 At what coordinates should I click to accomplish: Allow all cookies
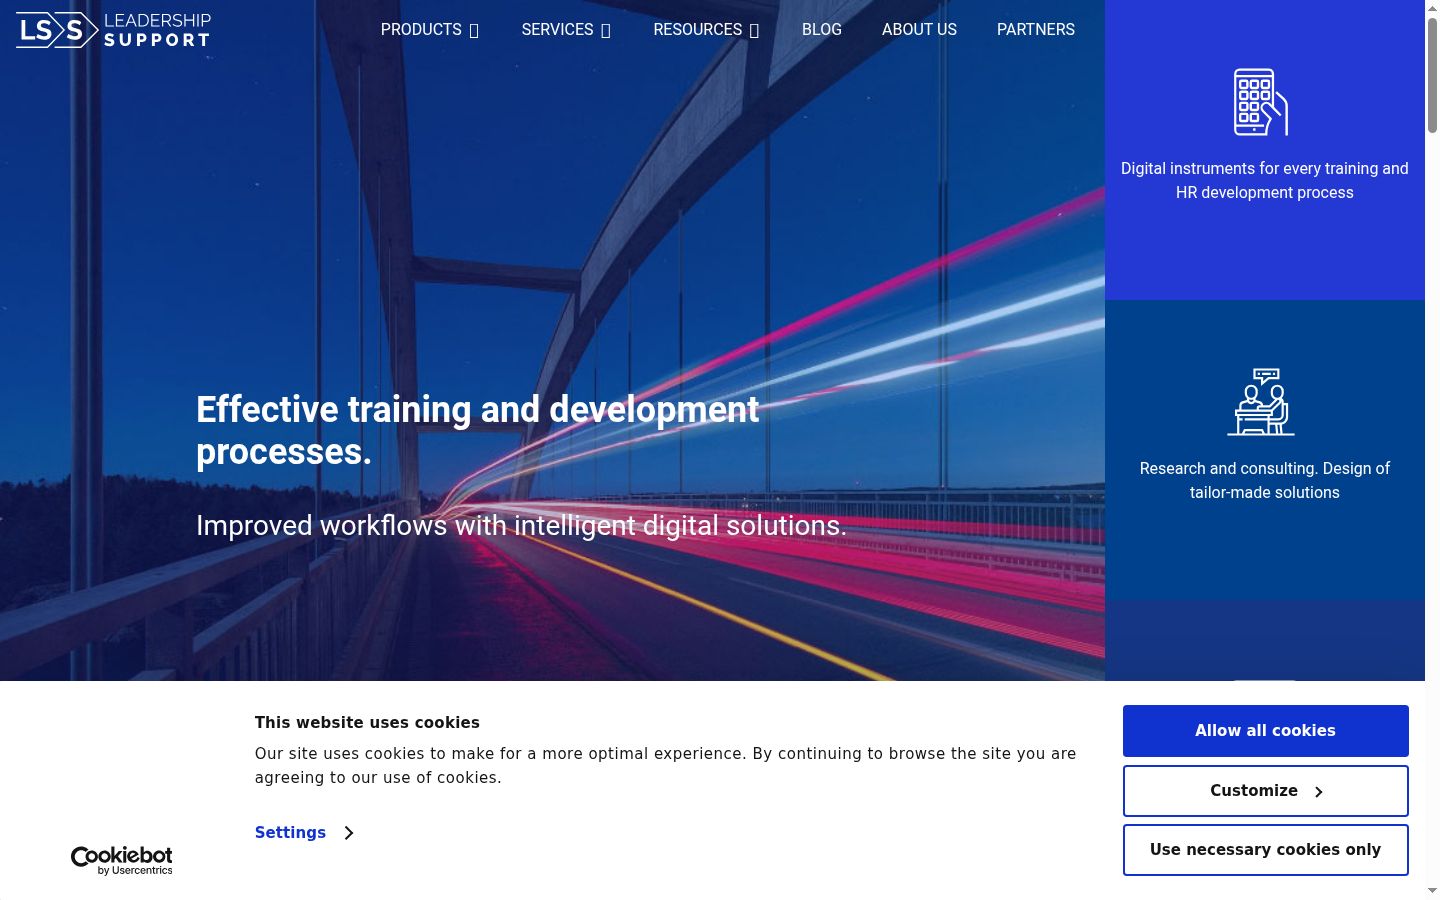(x=1265, y=731)
